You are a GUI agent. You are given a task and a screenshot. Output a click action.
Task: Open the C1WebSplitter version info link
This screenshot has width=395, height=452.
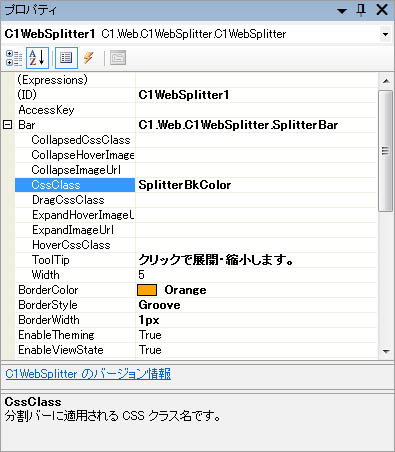(x=88, y=374)
